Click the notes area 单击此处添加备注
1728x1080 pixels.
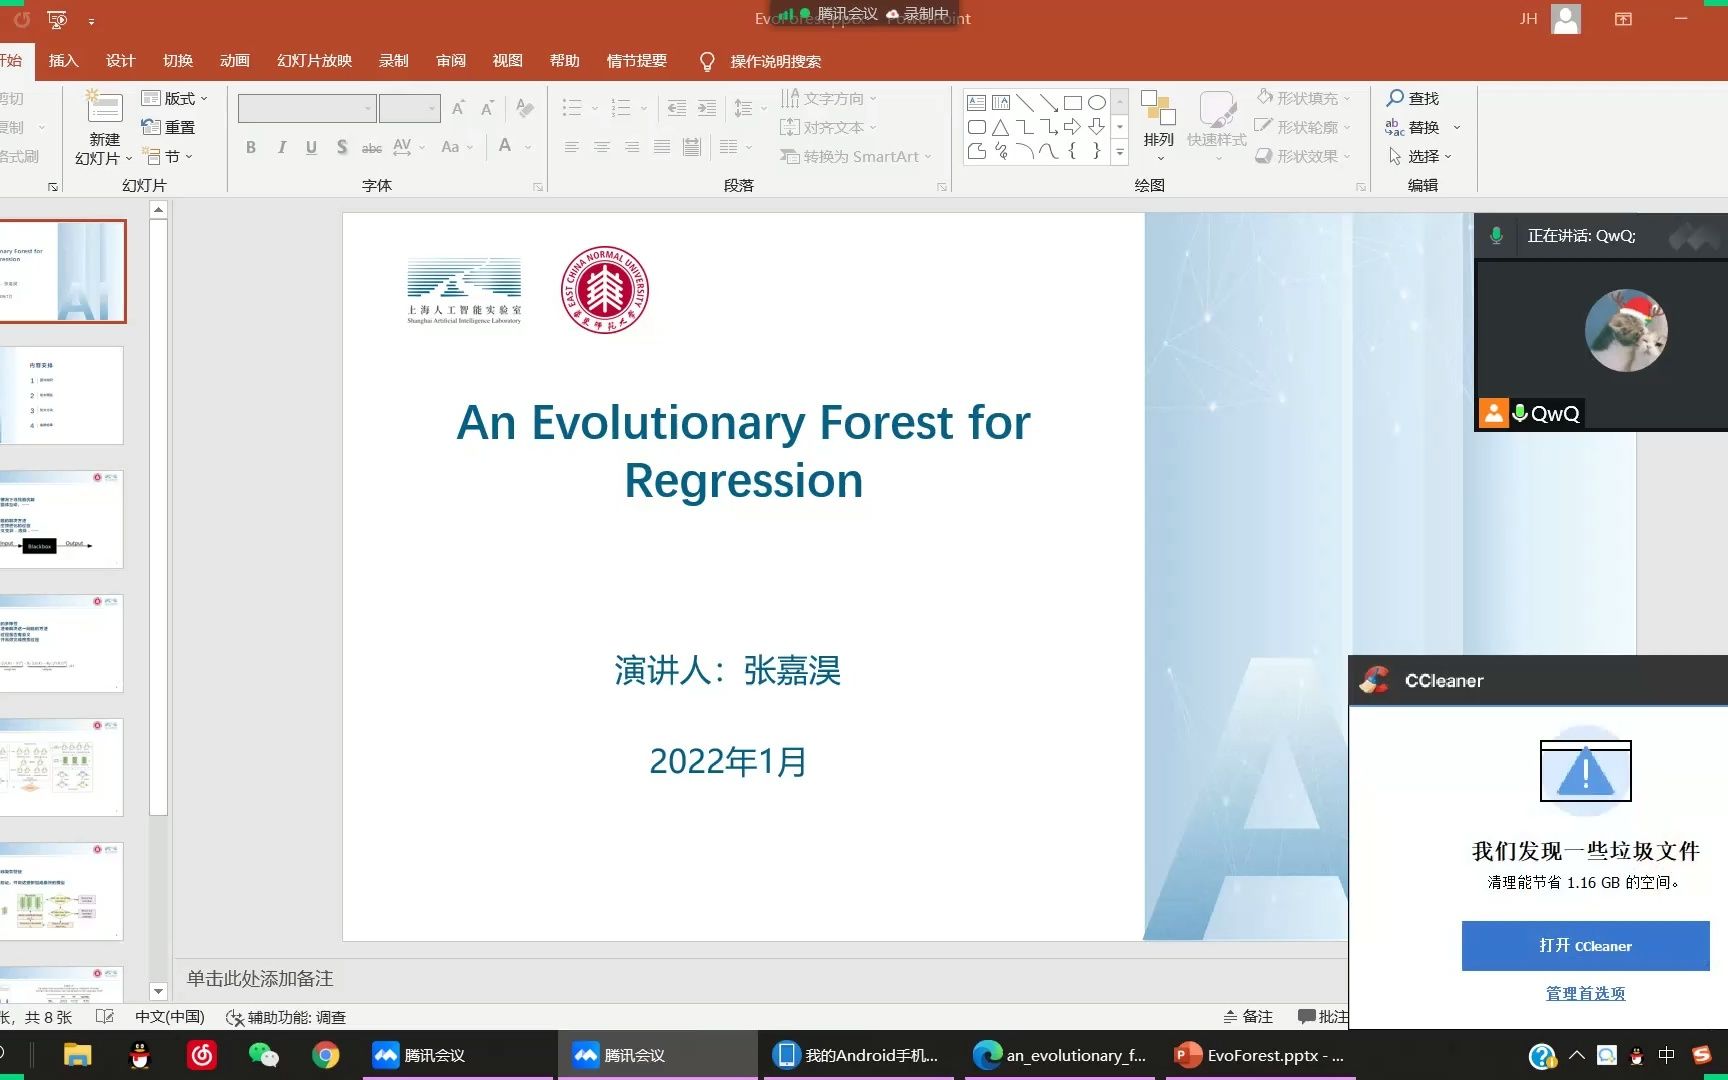coord(260,979)
